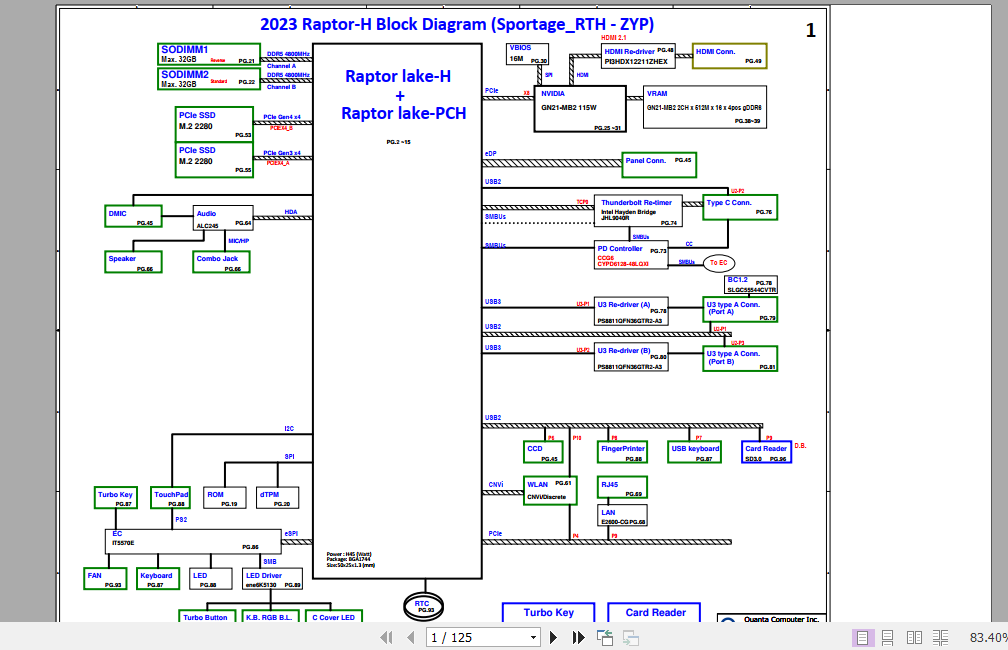Click the PD Controller block
This screenshot has width=1008, height=650.
[x=631, y=255]
